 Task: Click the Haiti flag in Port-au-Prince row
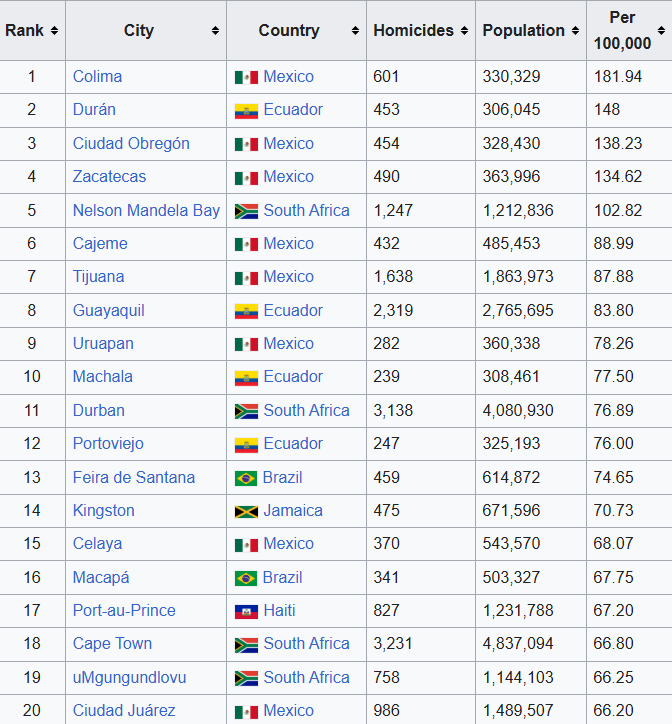point(246,611)
